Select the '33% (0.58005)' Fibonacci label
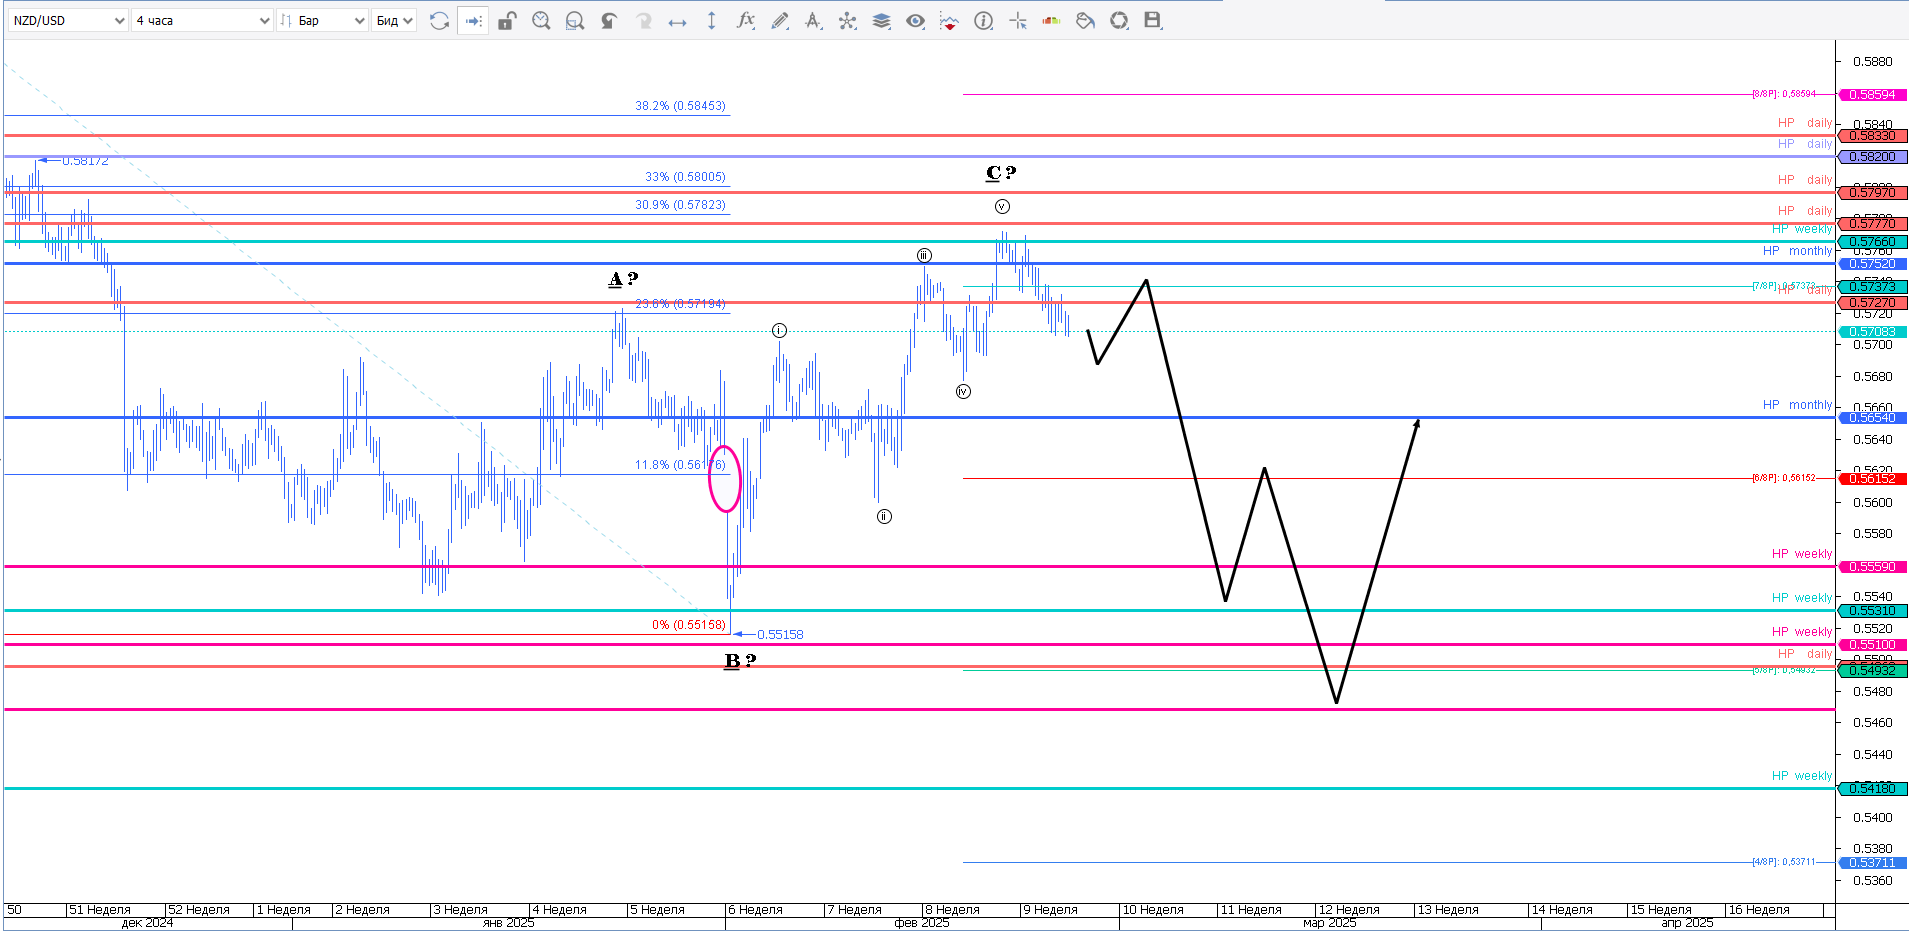1909x931 pixels. (685, 177)
